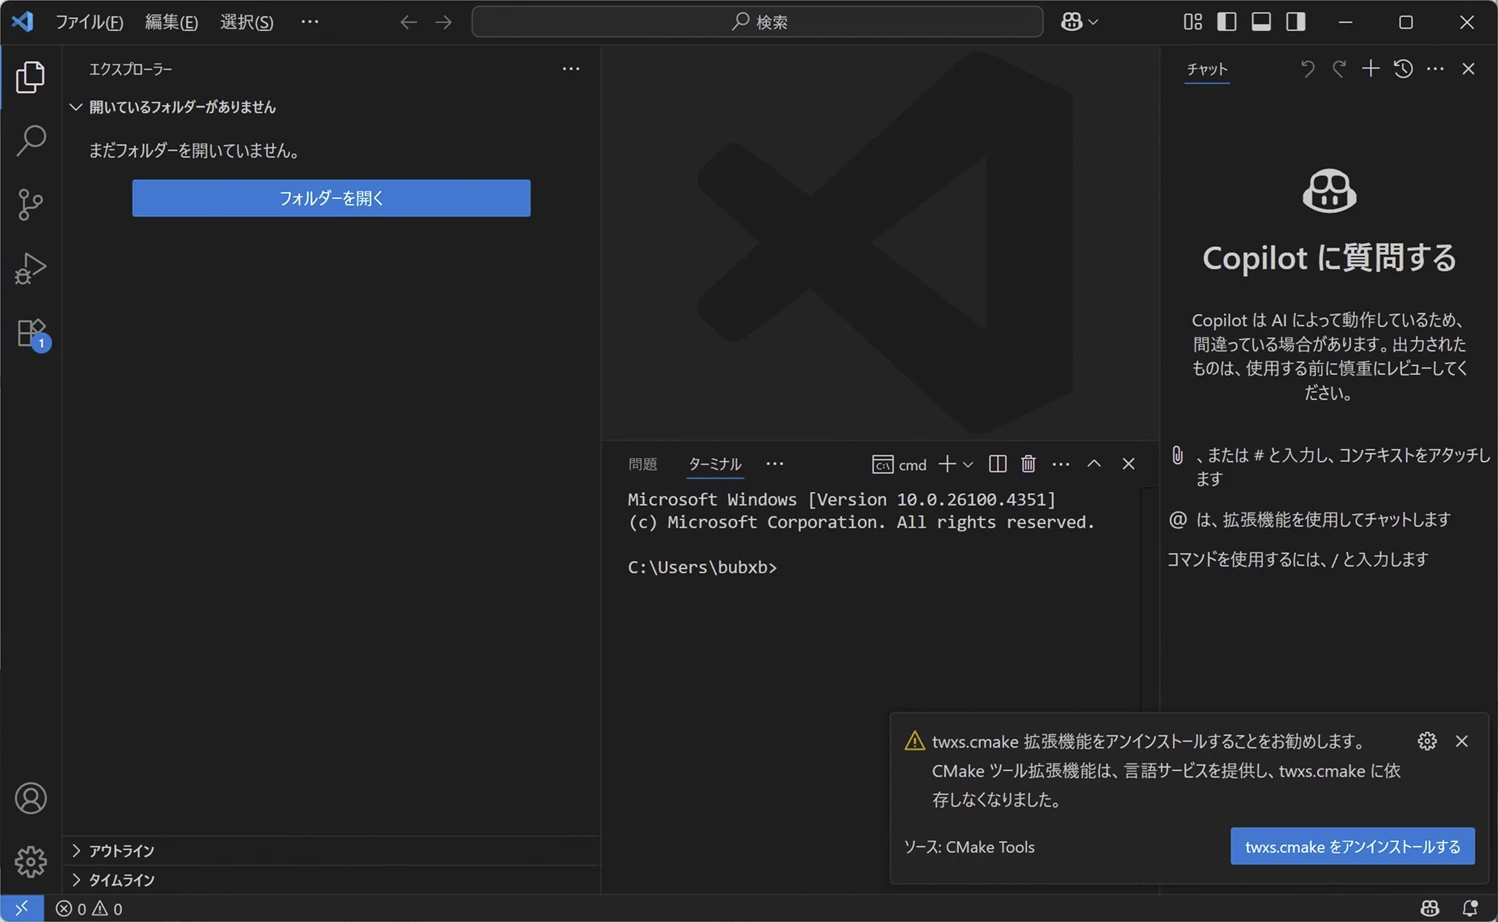
Task: Open the Search view in activity bar
Action: [x=30, y=140]
